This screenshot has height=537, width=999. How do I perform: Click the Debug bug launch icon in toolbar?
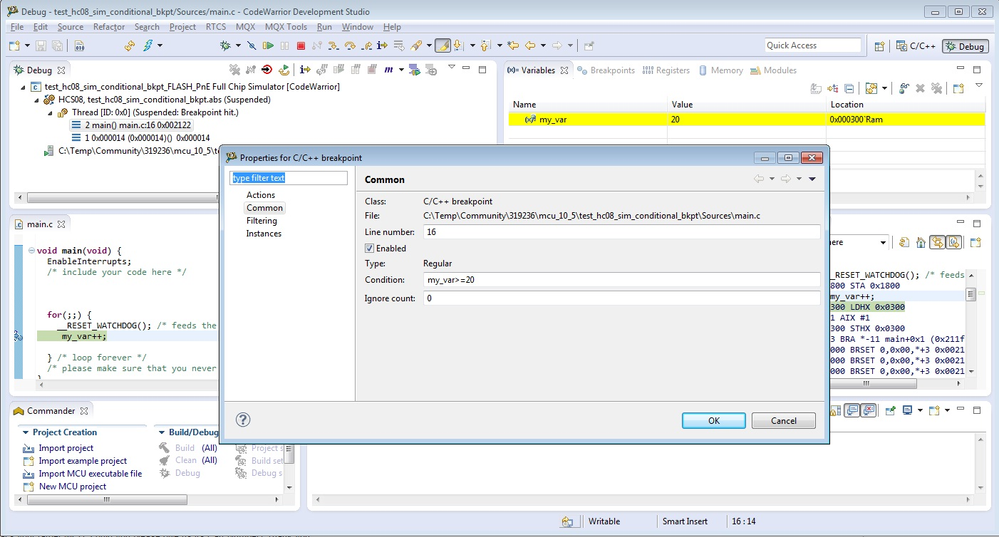[226, 46]
